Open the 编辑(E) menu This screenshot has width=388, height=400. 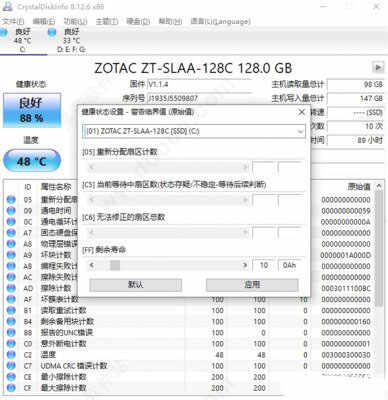44,21
